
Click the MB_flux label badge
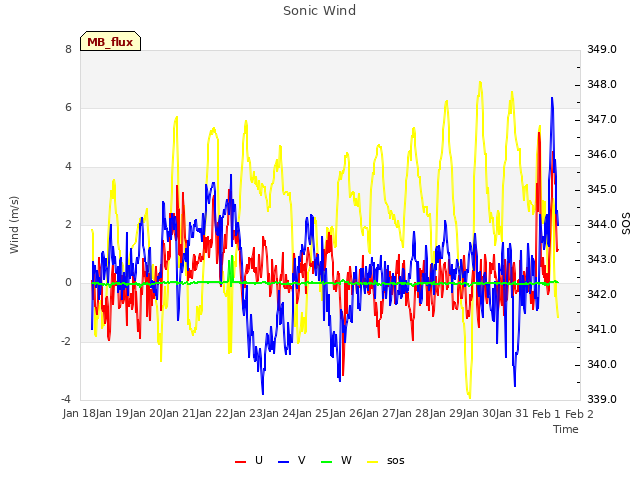(110, 41)
